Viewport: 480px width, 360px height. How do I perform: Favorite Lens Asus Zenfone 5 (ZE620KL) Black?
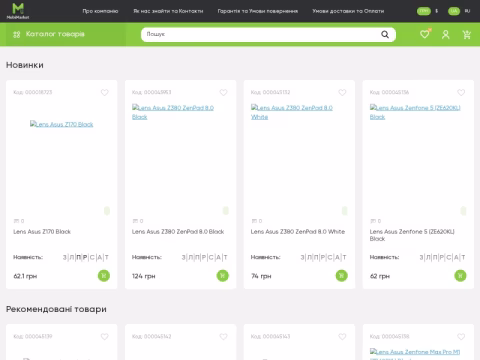[x=461, y=92]
